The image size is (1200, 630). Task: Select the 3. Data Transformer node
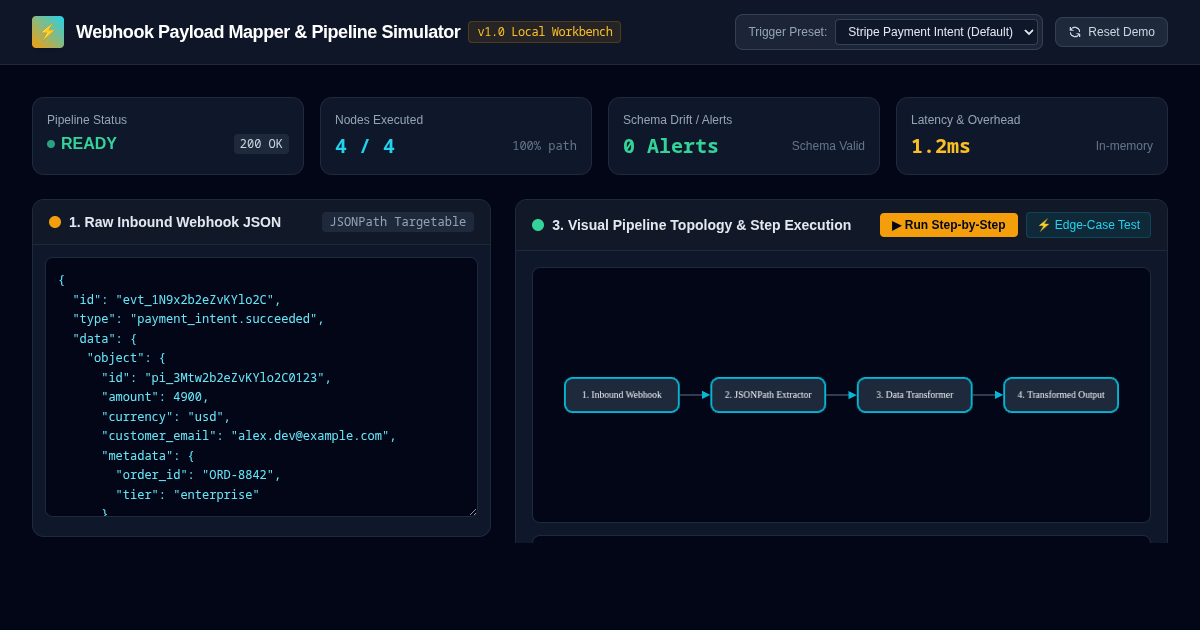pos(915,395)
